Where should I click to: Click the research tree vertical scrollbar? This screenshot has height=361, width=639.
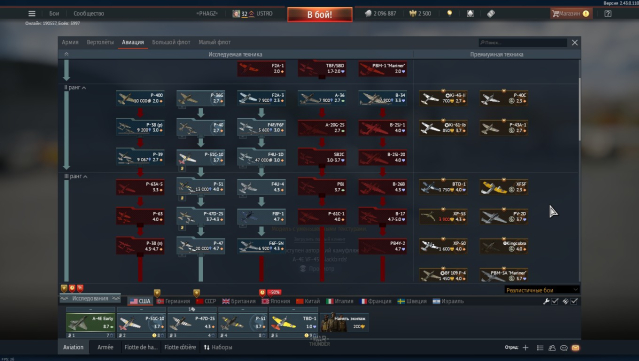pyautogui.click(x=579, y=110)
